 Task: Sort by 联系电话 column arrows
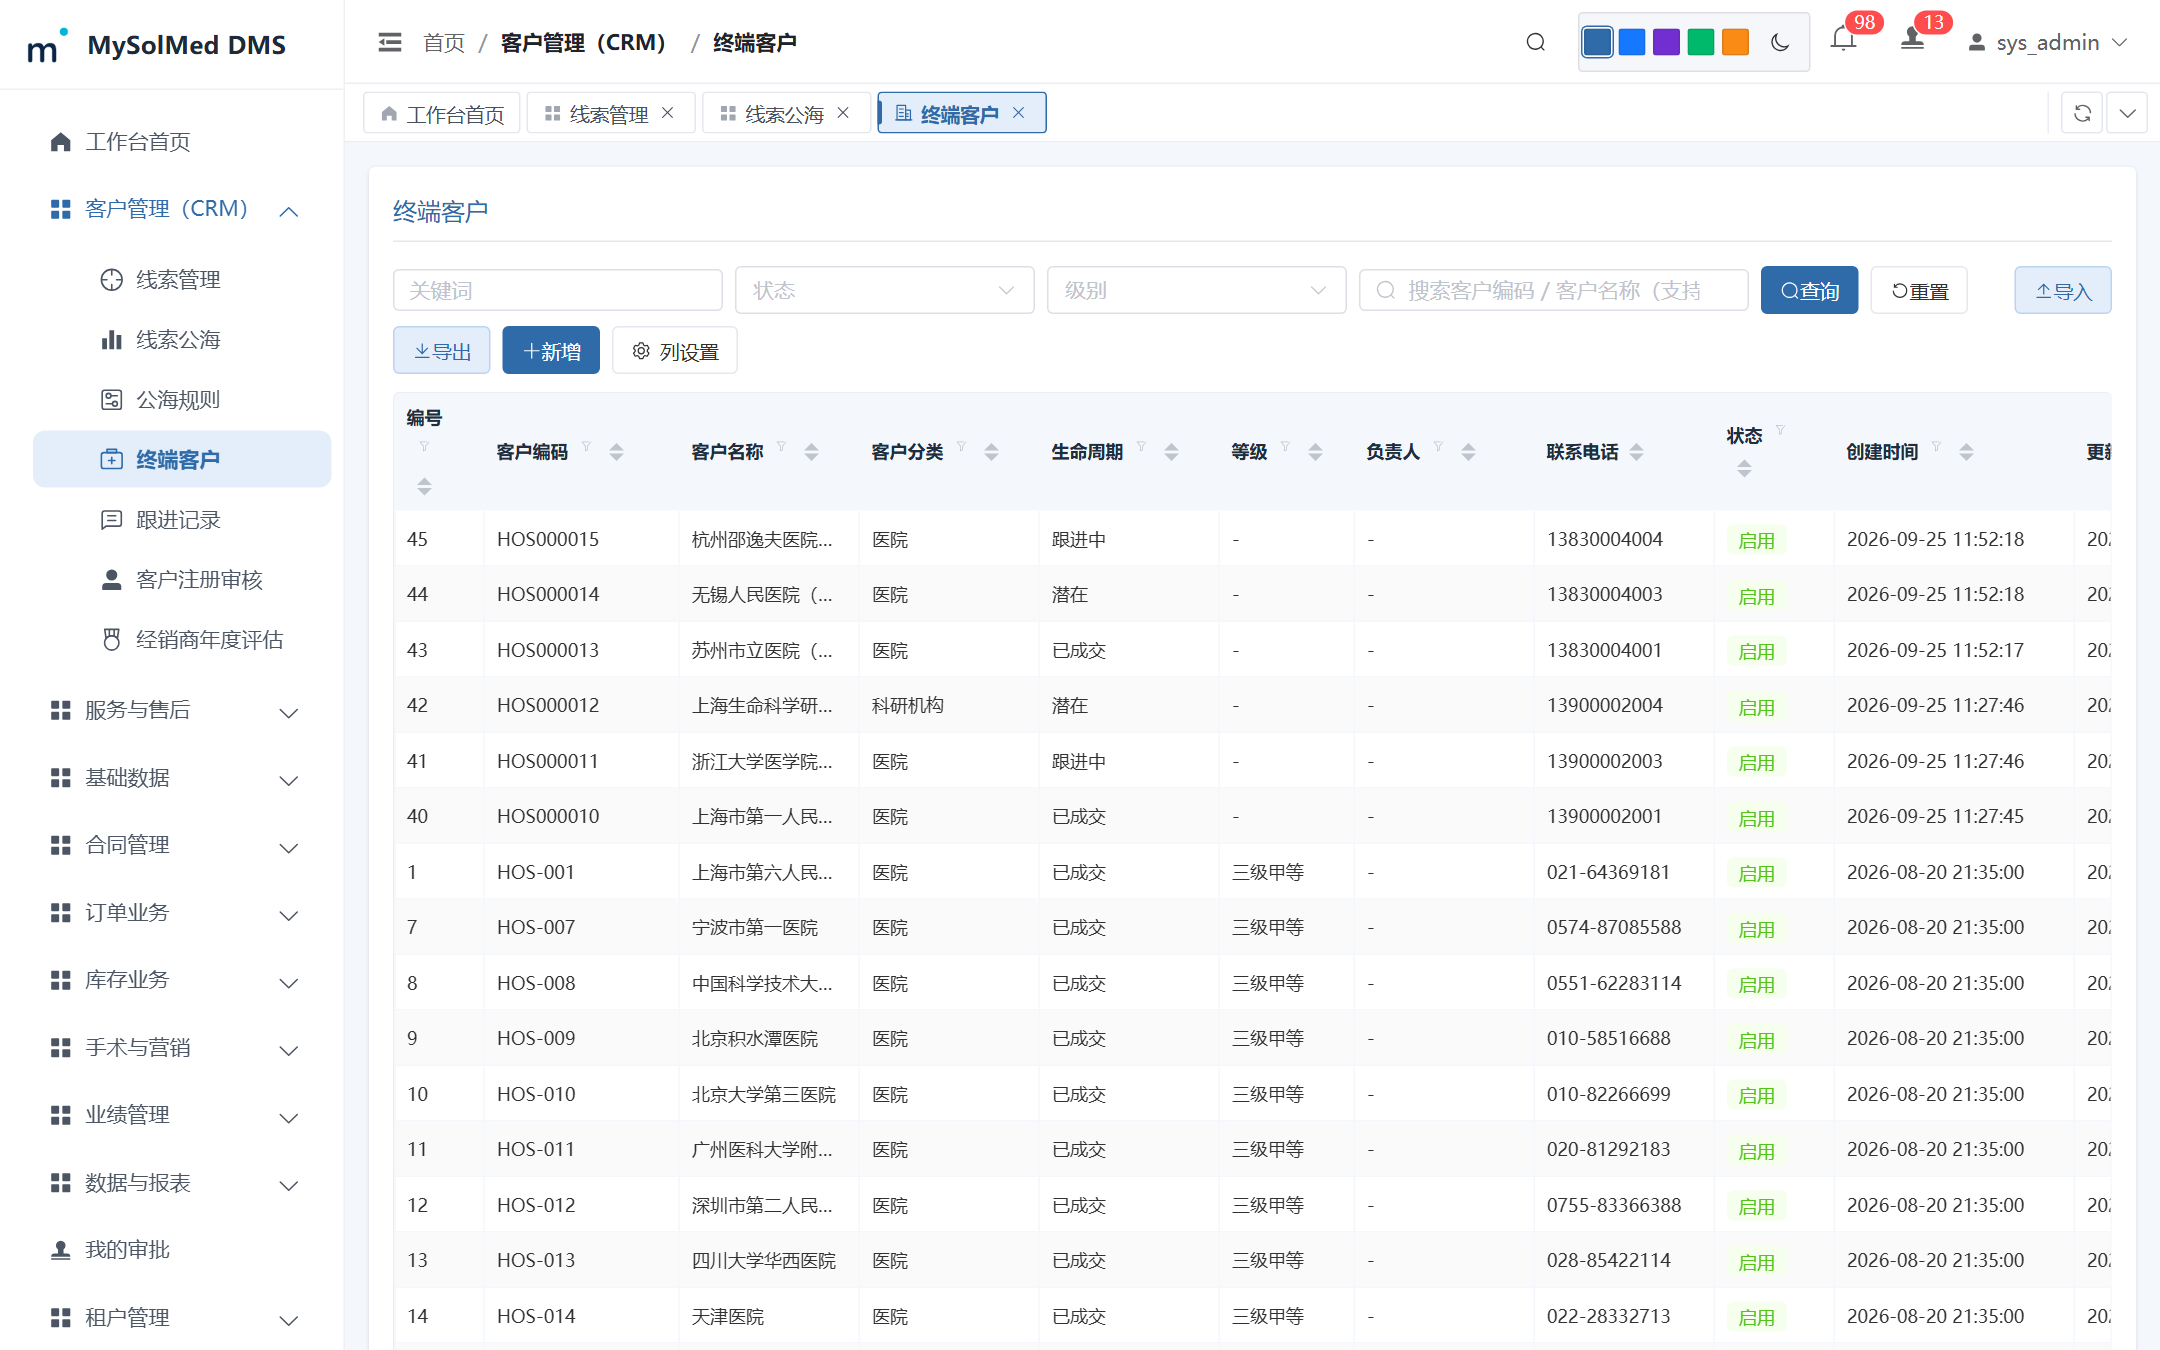[x=1636, y=452]
